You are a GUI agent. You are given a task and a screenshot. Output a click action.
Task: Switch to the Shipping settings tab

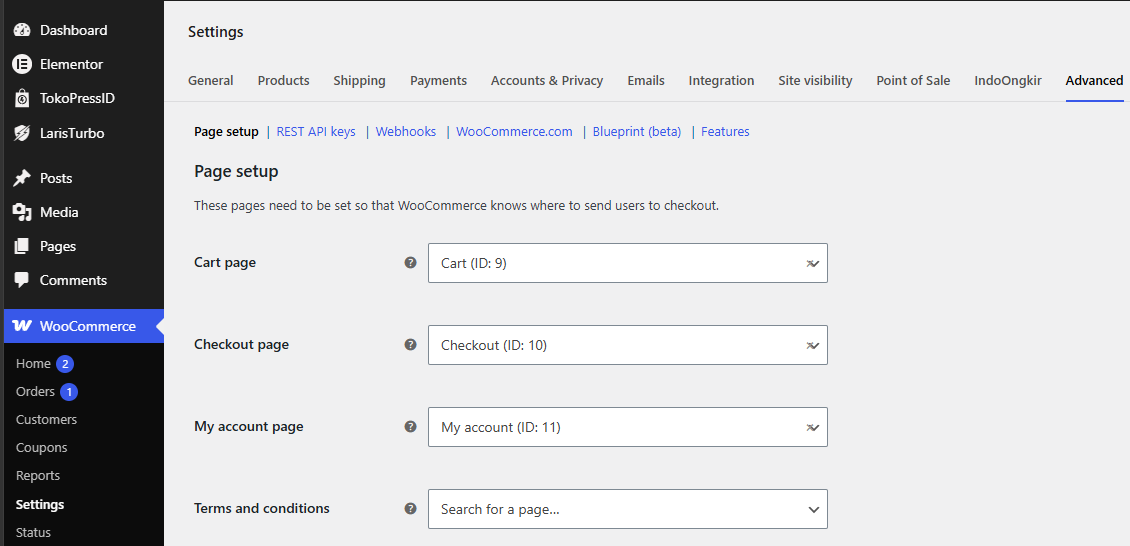coord(360,81)
